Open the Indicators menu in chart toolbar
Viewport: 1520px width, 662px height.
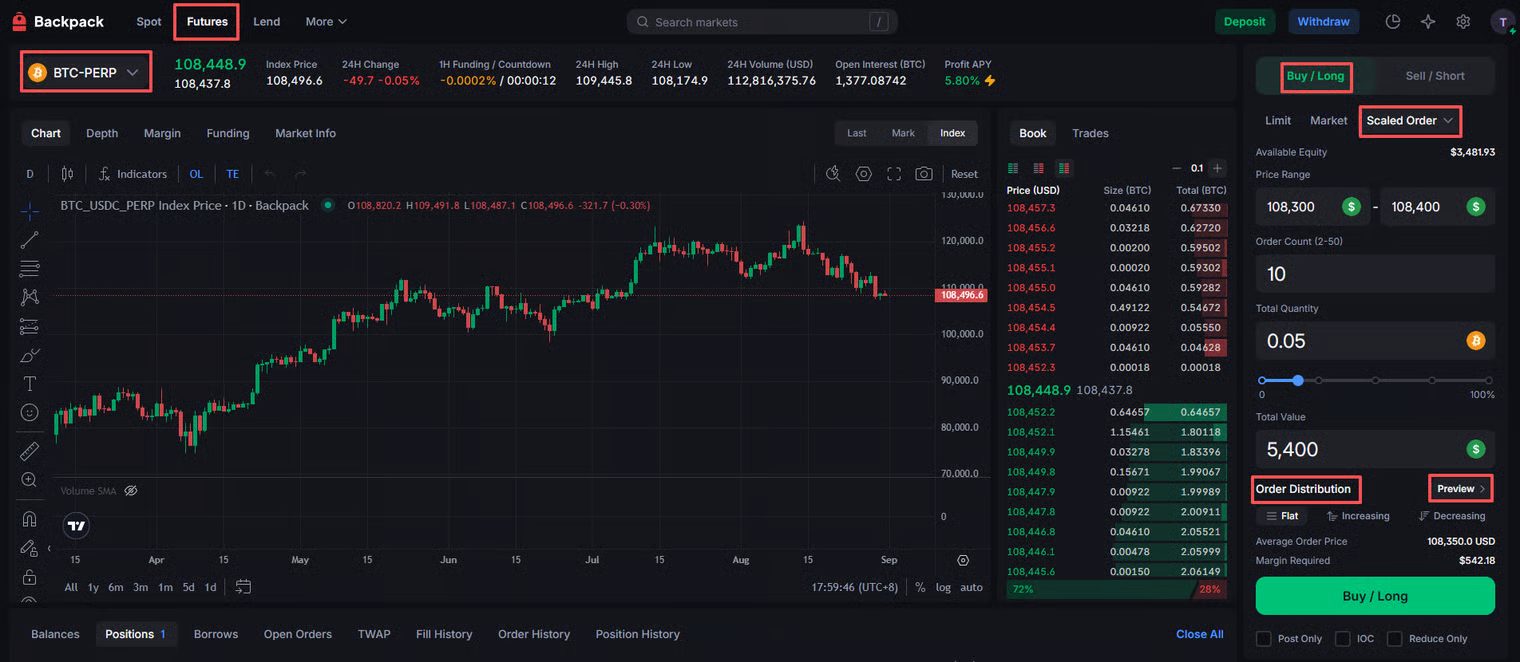tap(132, 174)
